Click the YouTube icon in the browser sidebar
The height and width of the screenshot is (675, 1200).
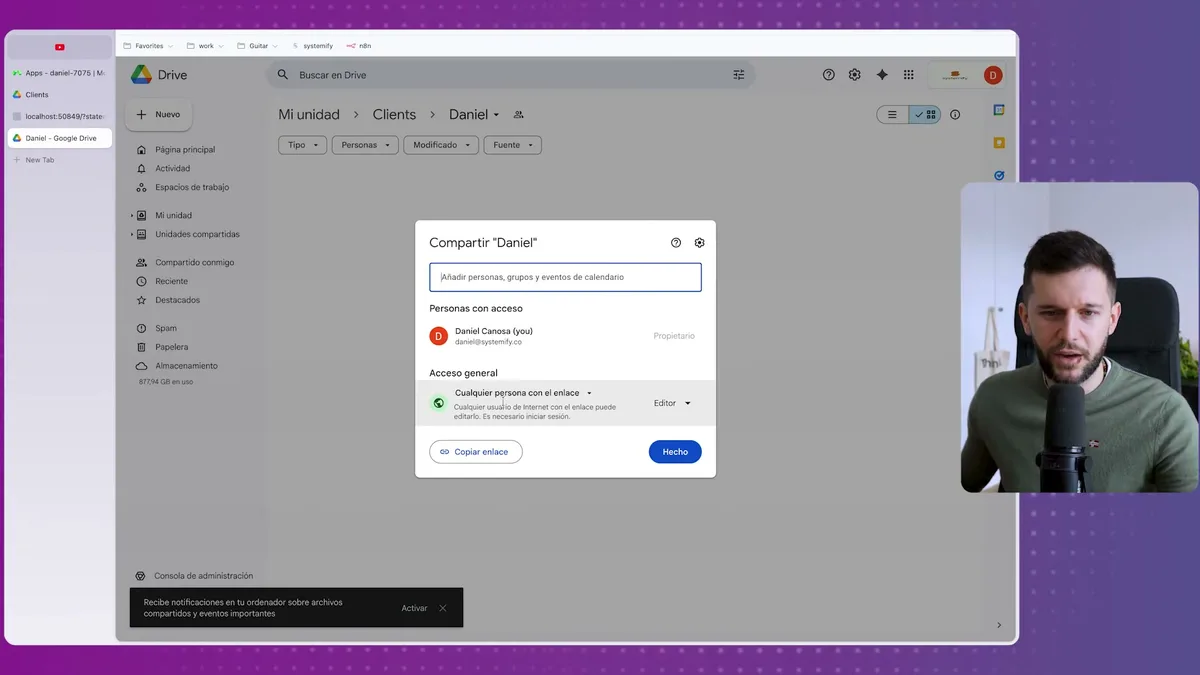coord(57,45)
